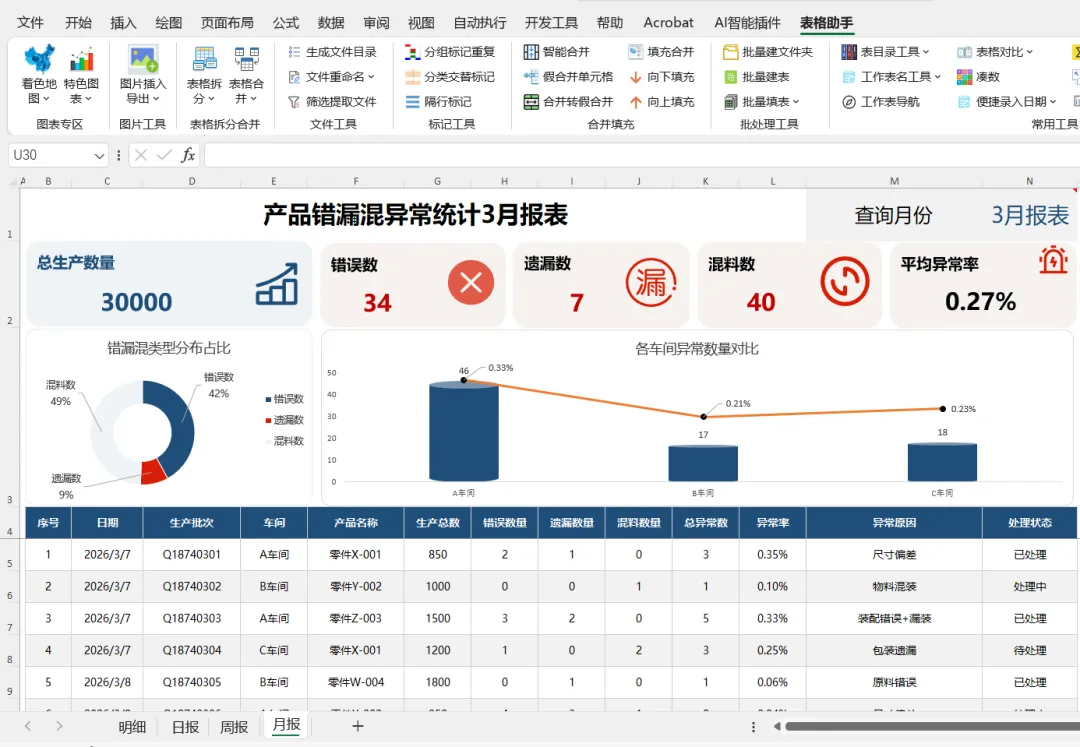The width and height of the screenshot is (1080, 747).
Task: Click the 混料数 circular arrows icon
Action: pos(844,282)
